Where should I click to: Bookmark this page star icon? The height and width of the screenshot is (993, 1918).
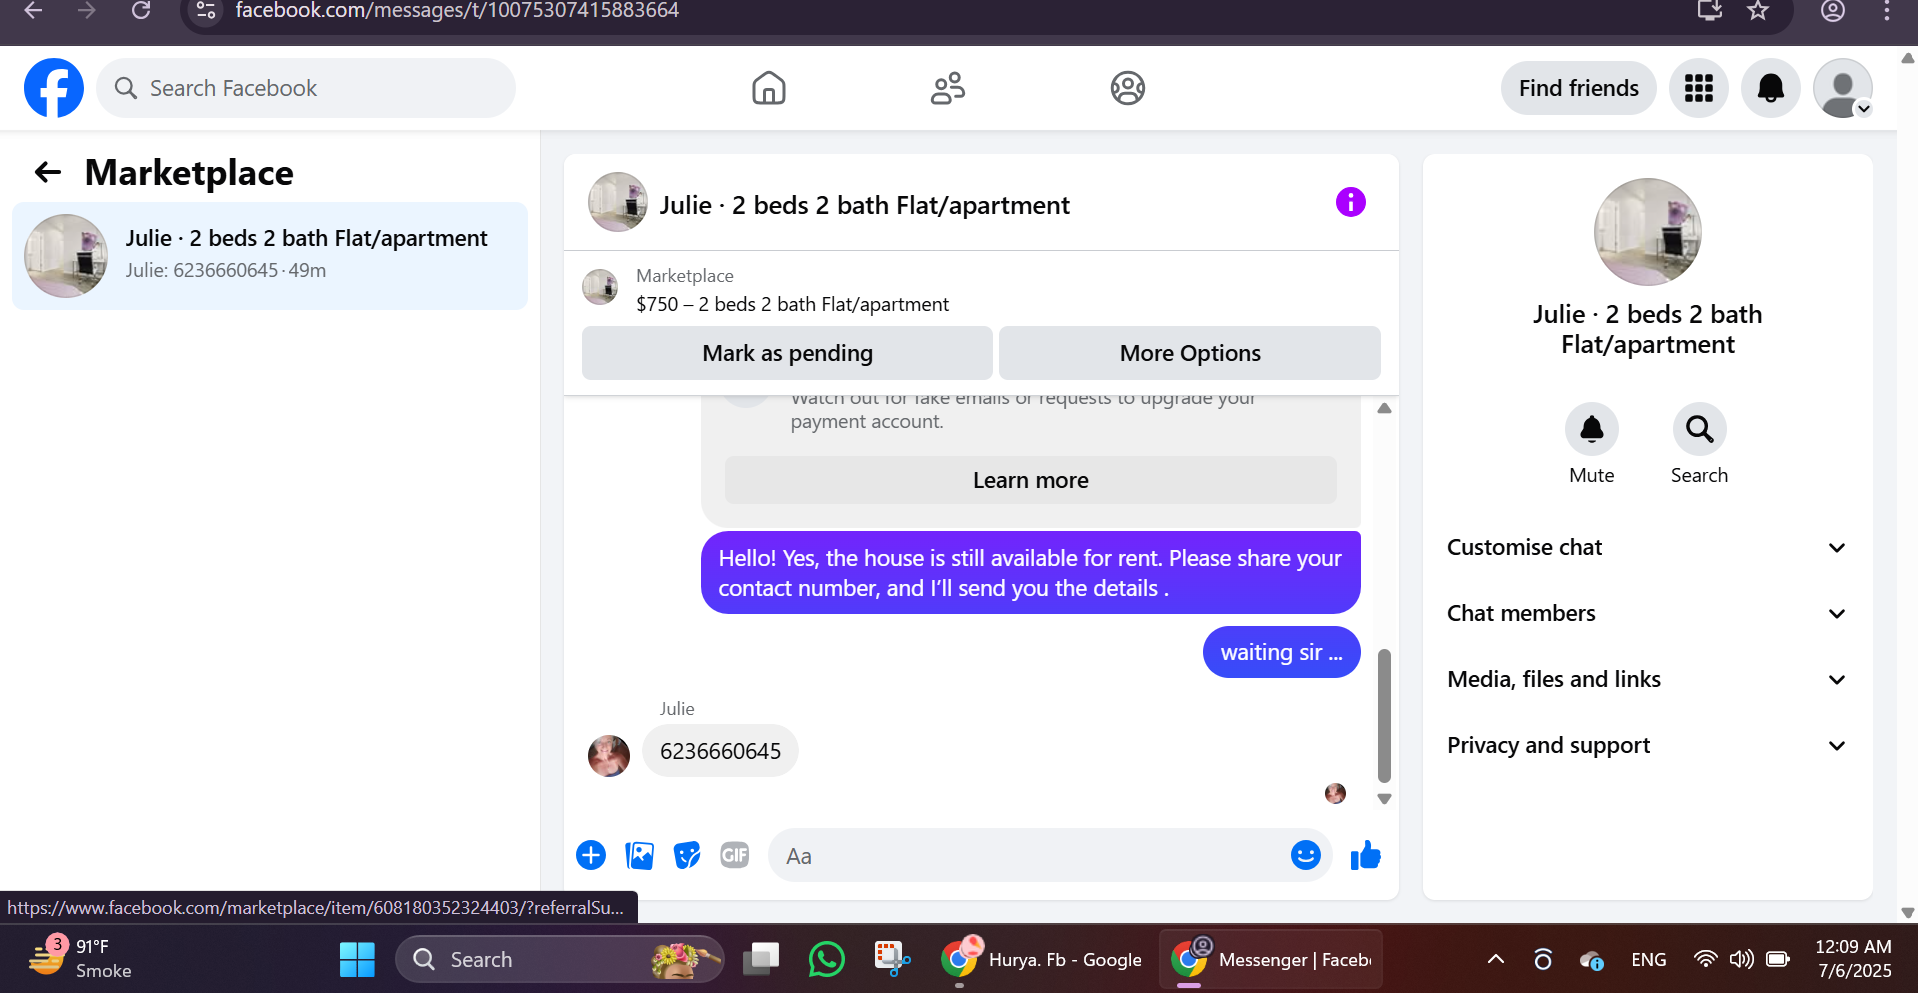pos(1758,11)
